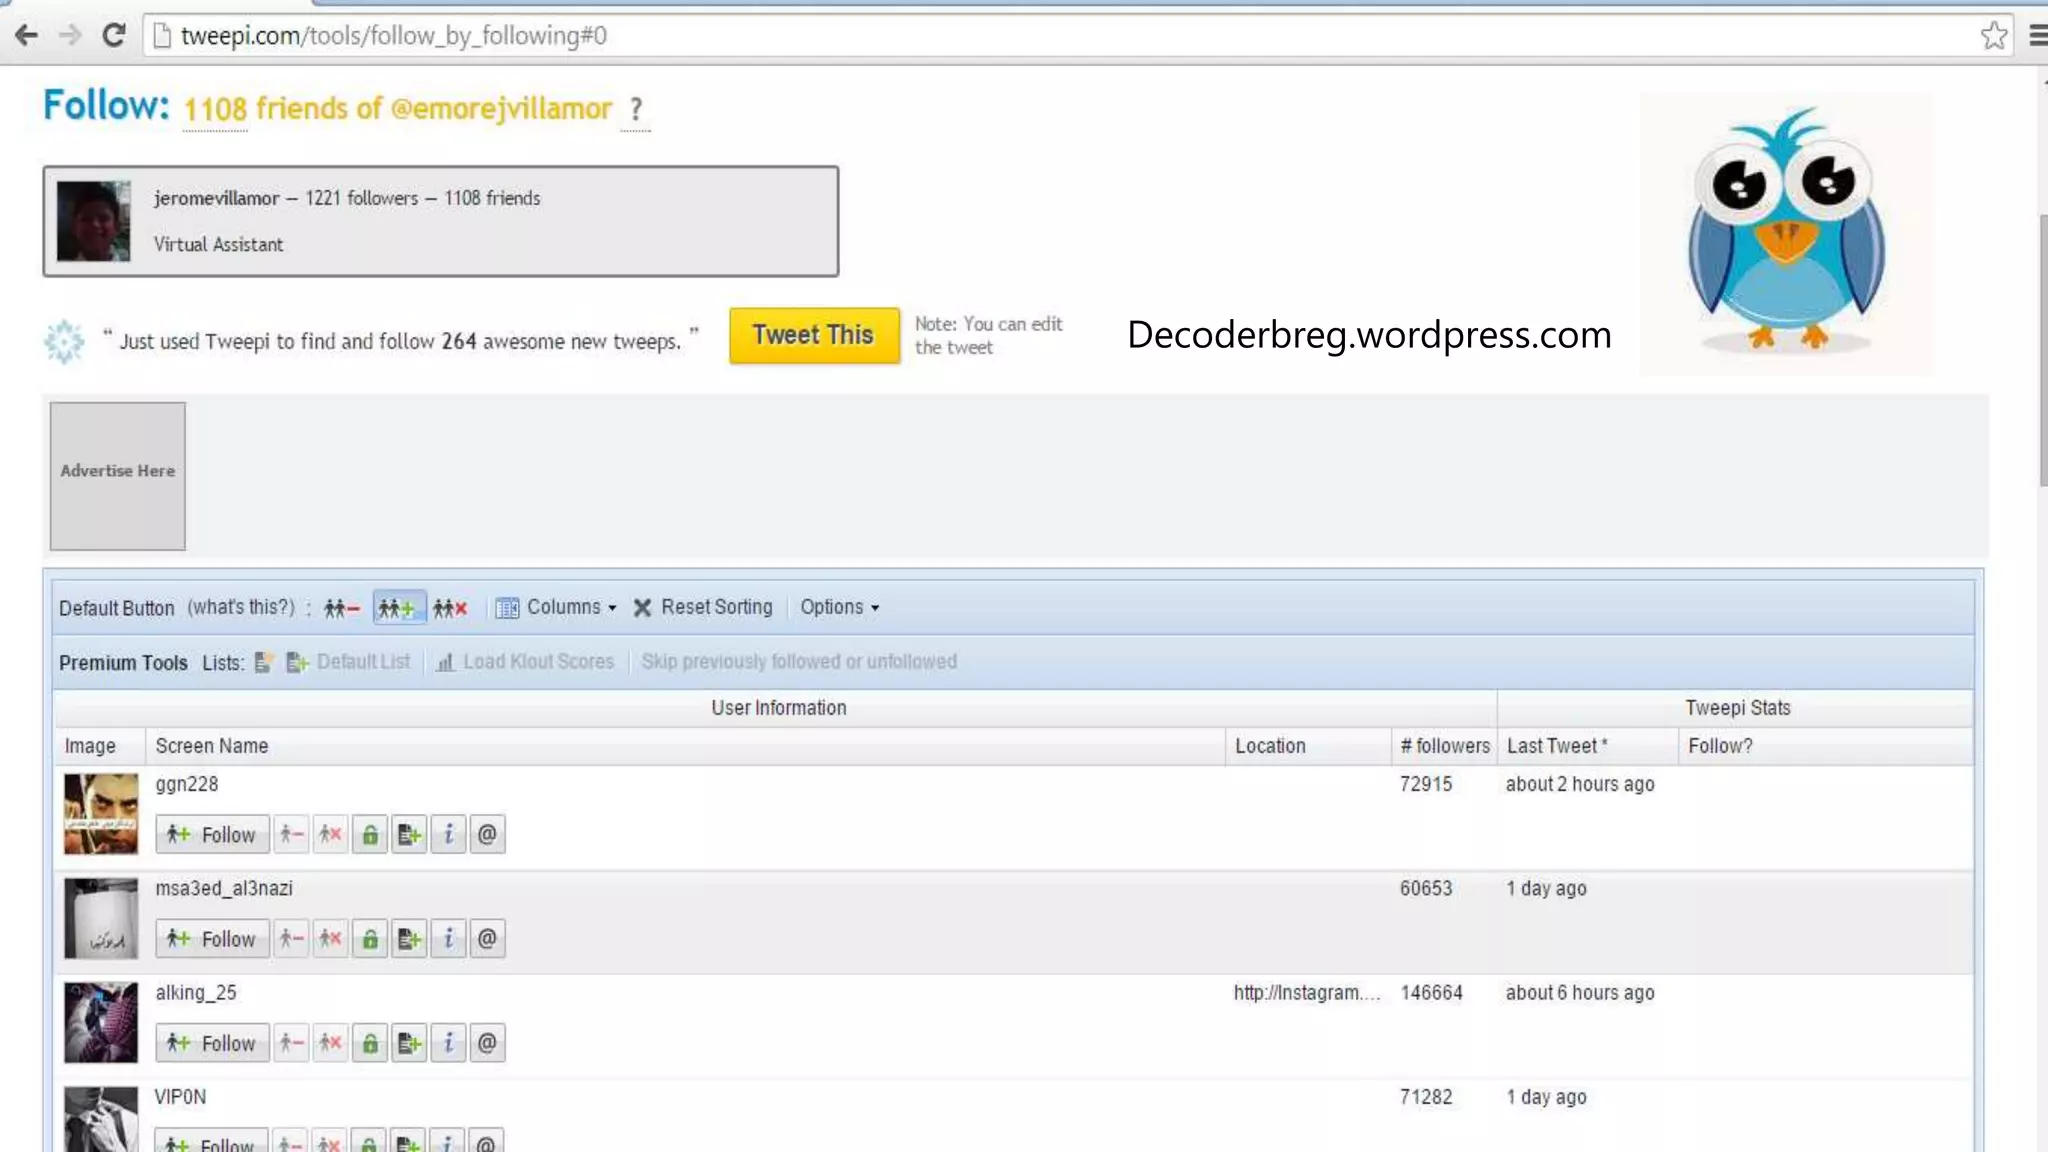Click the add-to-list icon for msa3ed_al3nazi
Screen dimensions: 2048x1152
[x=409, y=939]
